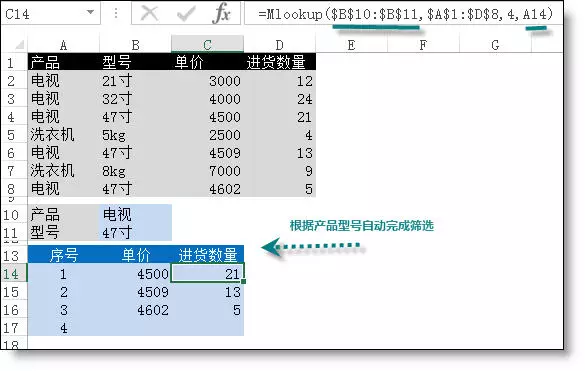Image resolution: width=585 pixels, height=371 pixels.
Task: Click cell with price 7000
Action: [x=207, y=171]
